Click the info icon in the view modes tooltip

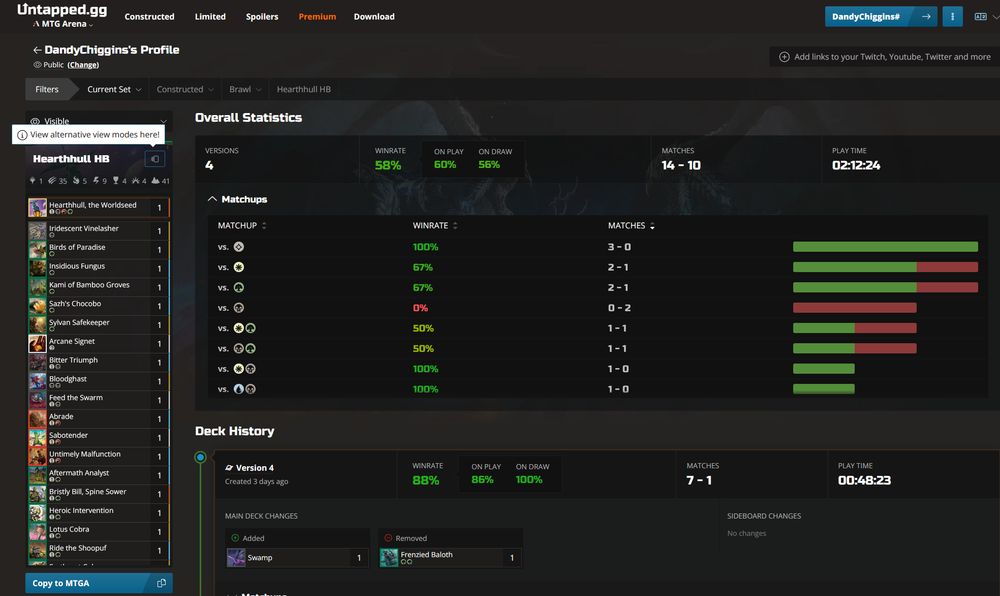coord(22,135)
